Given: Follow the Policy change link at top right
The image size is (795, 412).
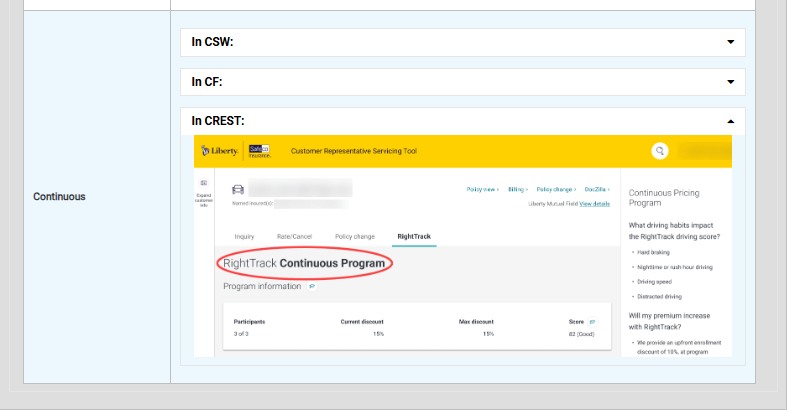Looking at the screenshot, I should coord(556,190).
